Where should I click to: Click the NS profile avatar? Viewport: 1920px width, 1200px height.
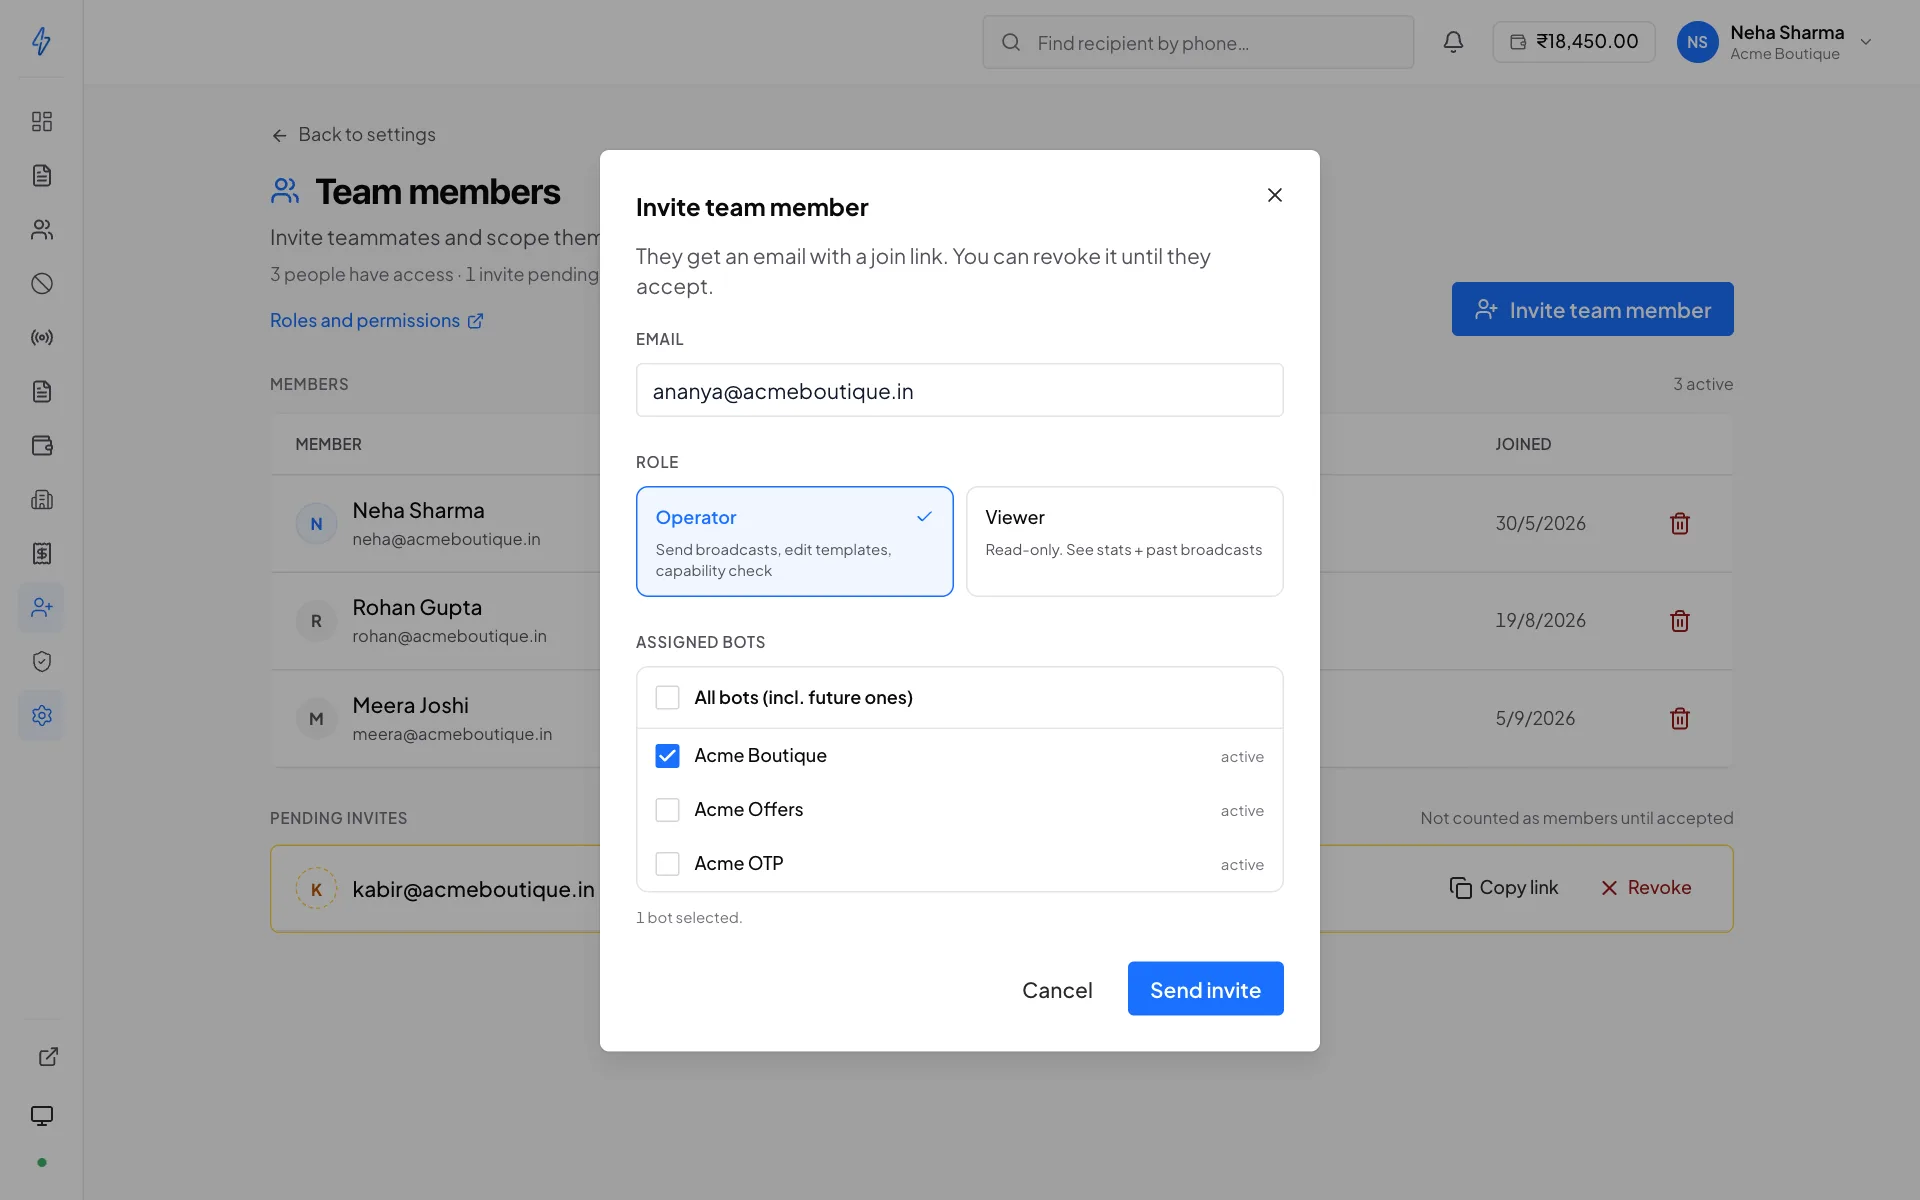point(1697,42)
